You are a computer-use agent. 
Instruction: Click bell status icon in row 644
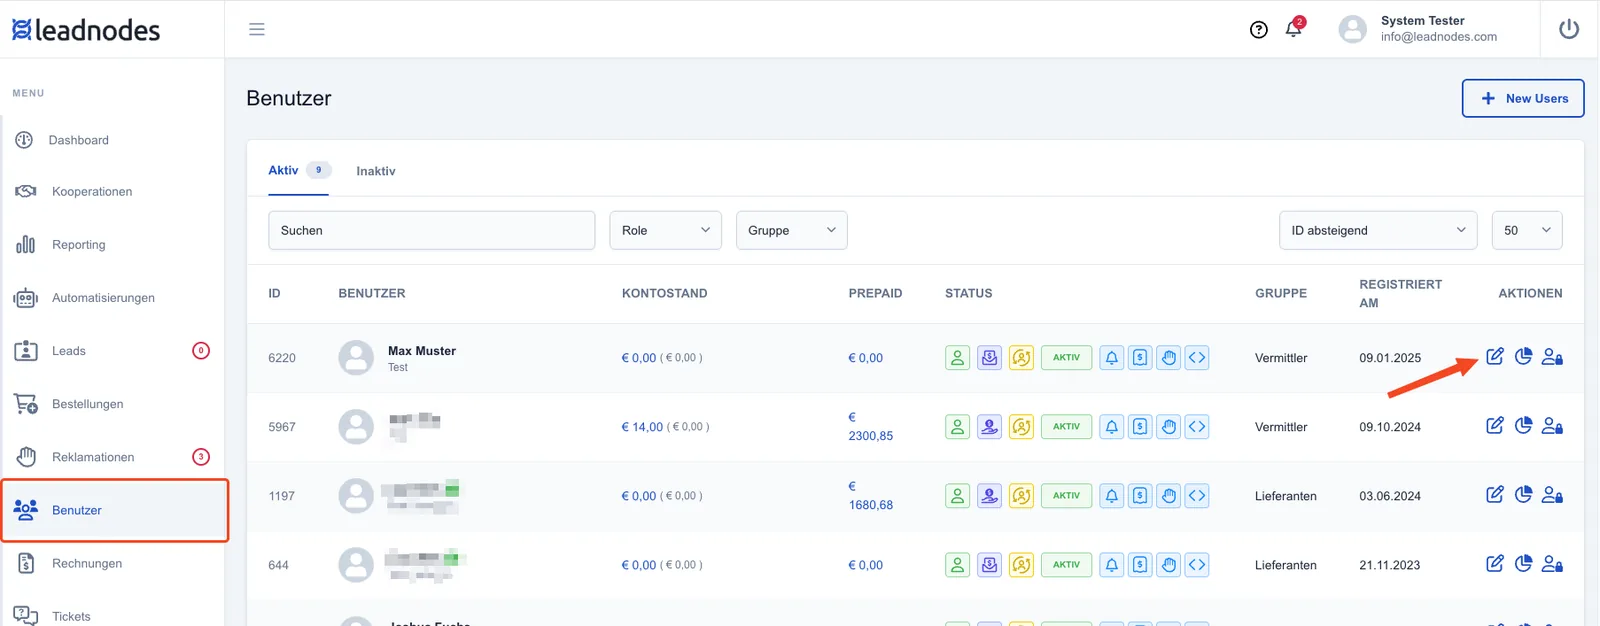point(1111,564)
